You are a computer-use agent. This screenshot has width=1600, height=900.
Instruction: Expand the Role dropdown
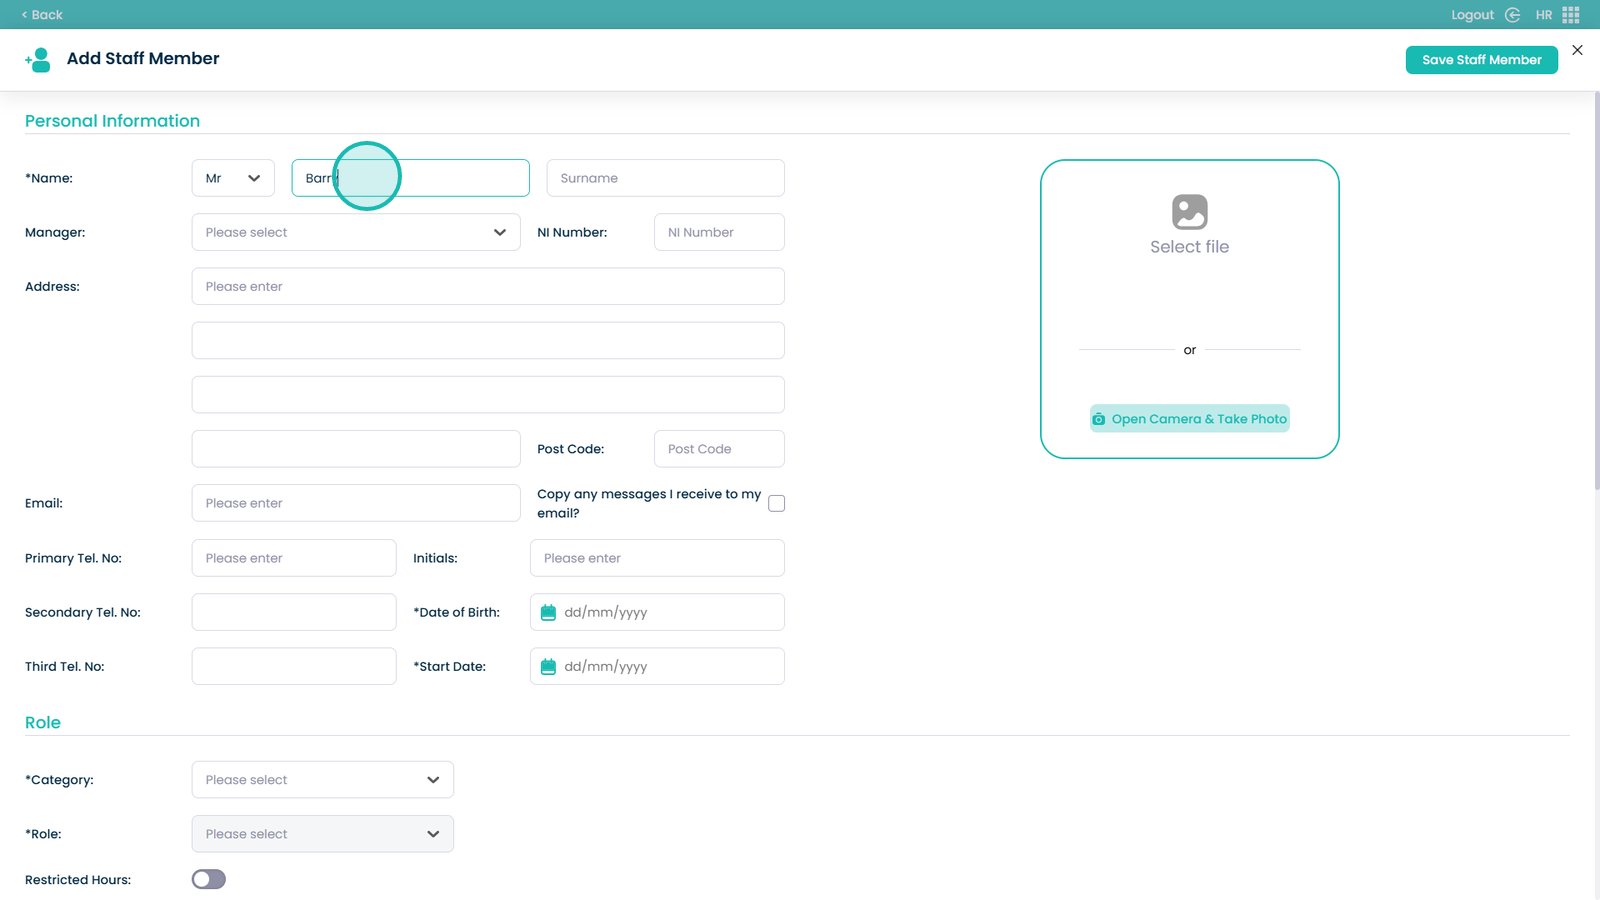[x=322, y=834]
